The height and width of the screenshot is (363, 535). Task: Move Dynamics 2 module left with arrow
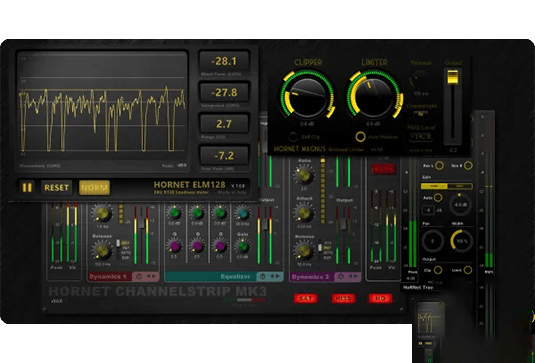coord(350,277)
